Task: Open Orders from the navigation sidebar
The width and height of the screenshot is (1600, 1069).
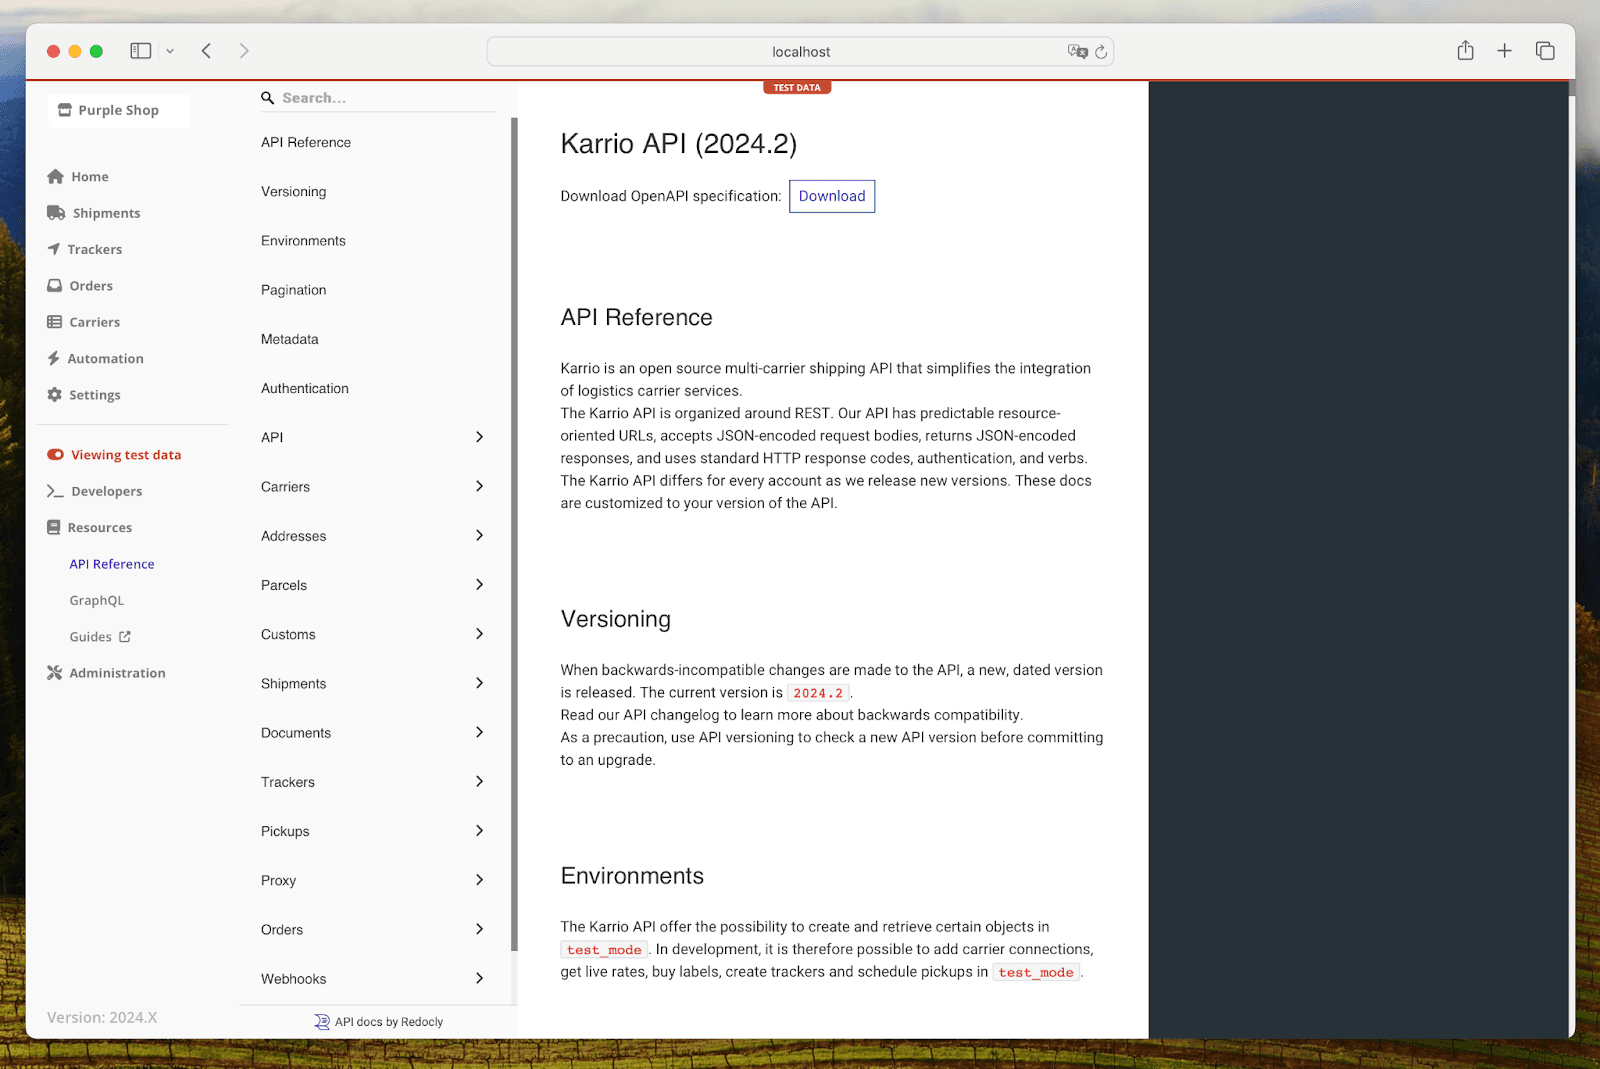Action: point(90,285)
